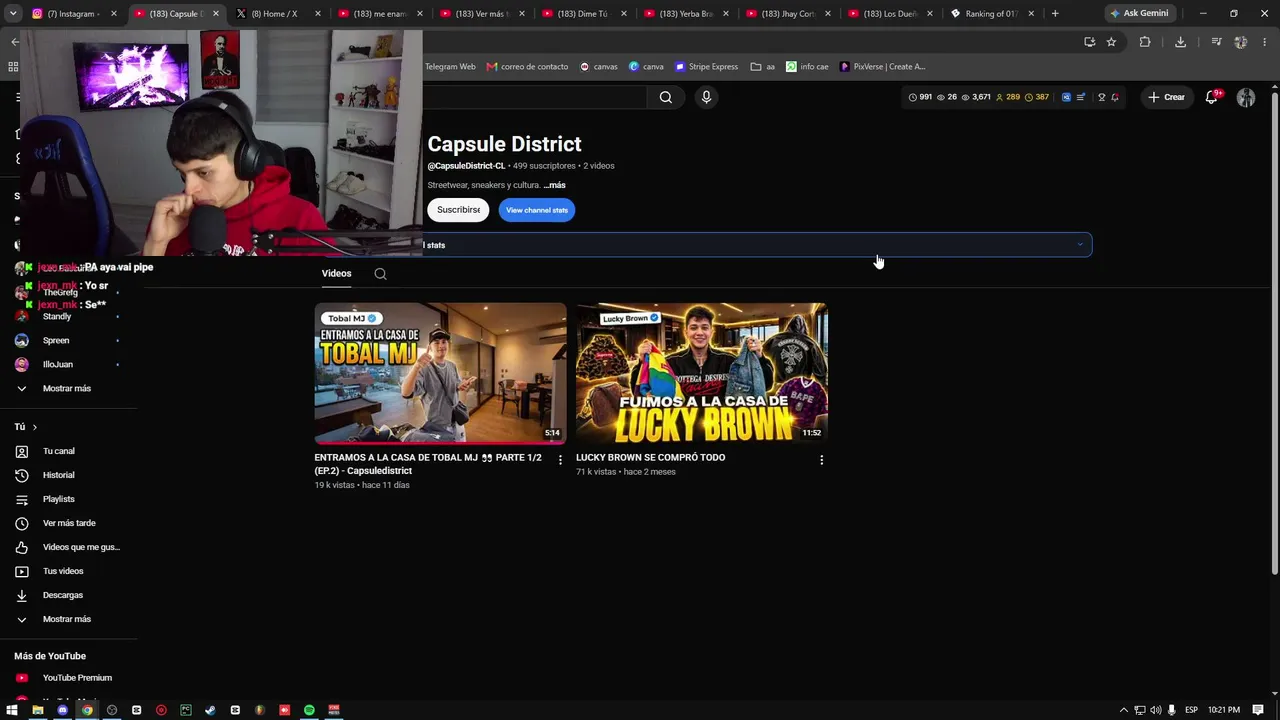Switch to the Yerba Bra YouTube tab
Image resolution: width=1280 pixels, height=720 pixels.
click(x=685, y=14)
